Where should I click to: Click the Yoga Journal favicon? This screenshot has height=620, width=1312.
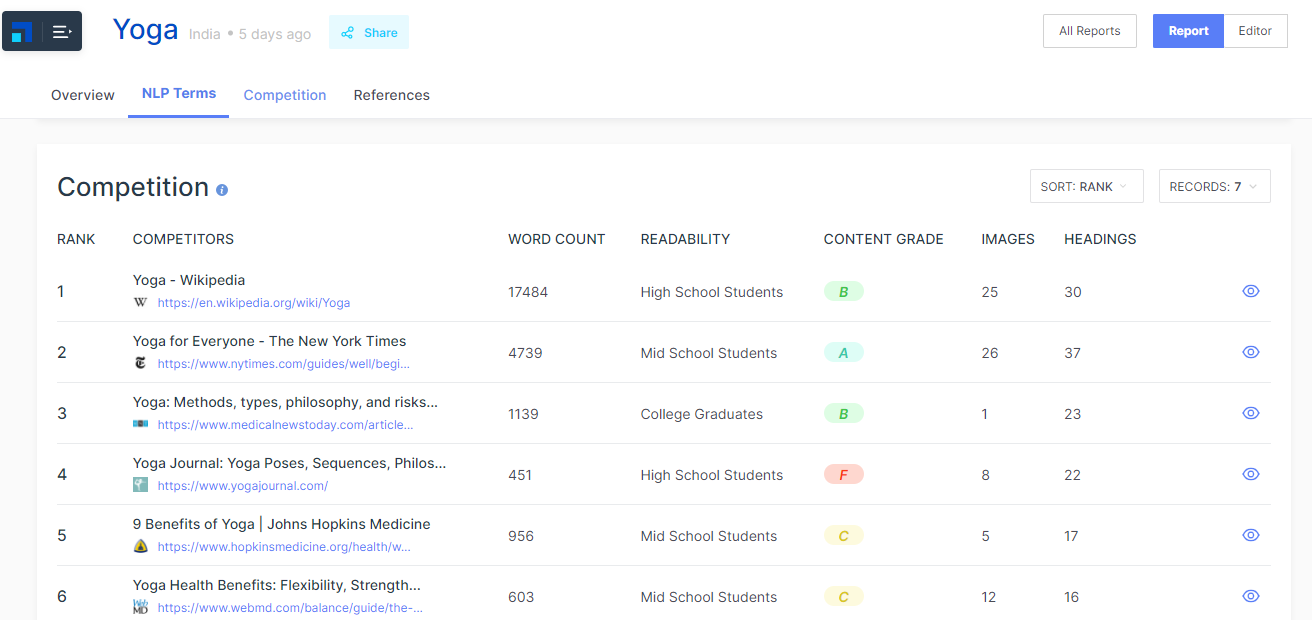(x=140, y=485)
